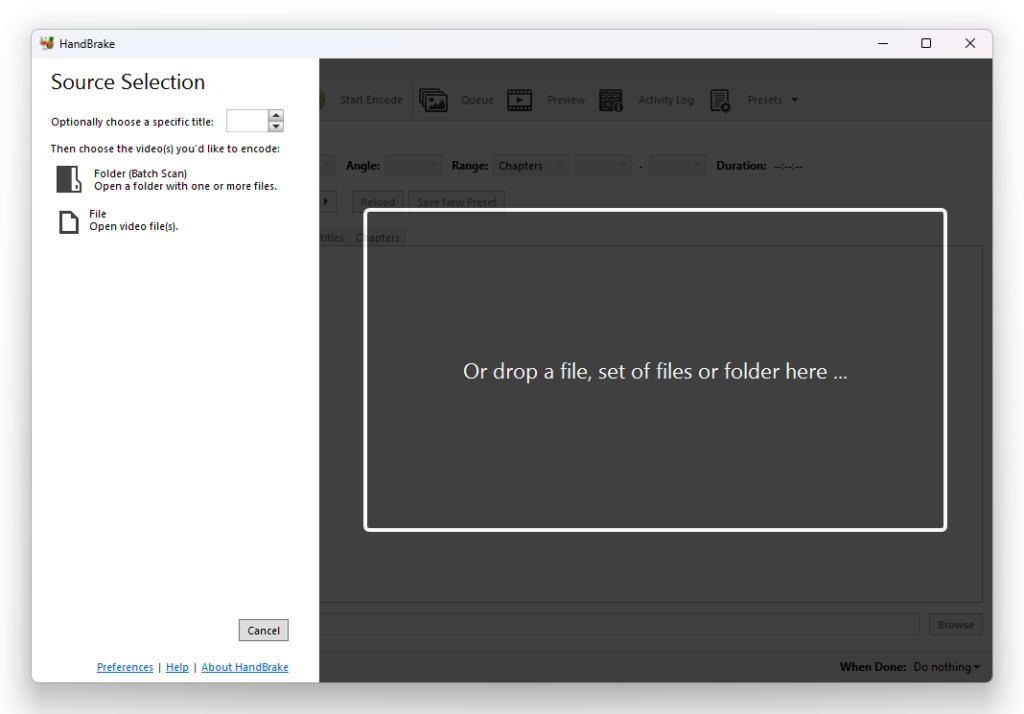
Task: Cancel the source selection
Action: coord(263,630)
